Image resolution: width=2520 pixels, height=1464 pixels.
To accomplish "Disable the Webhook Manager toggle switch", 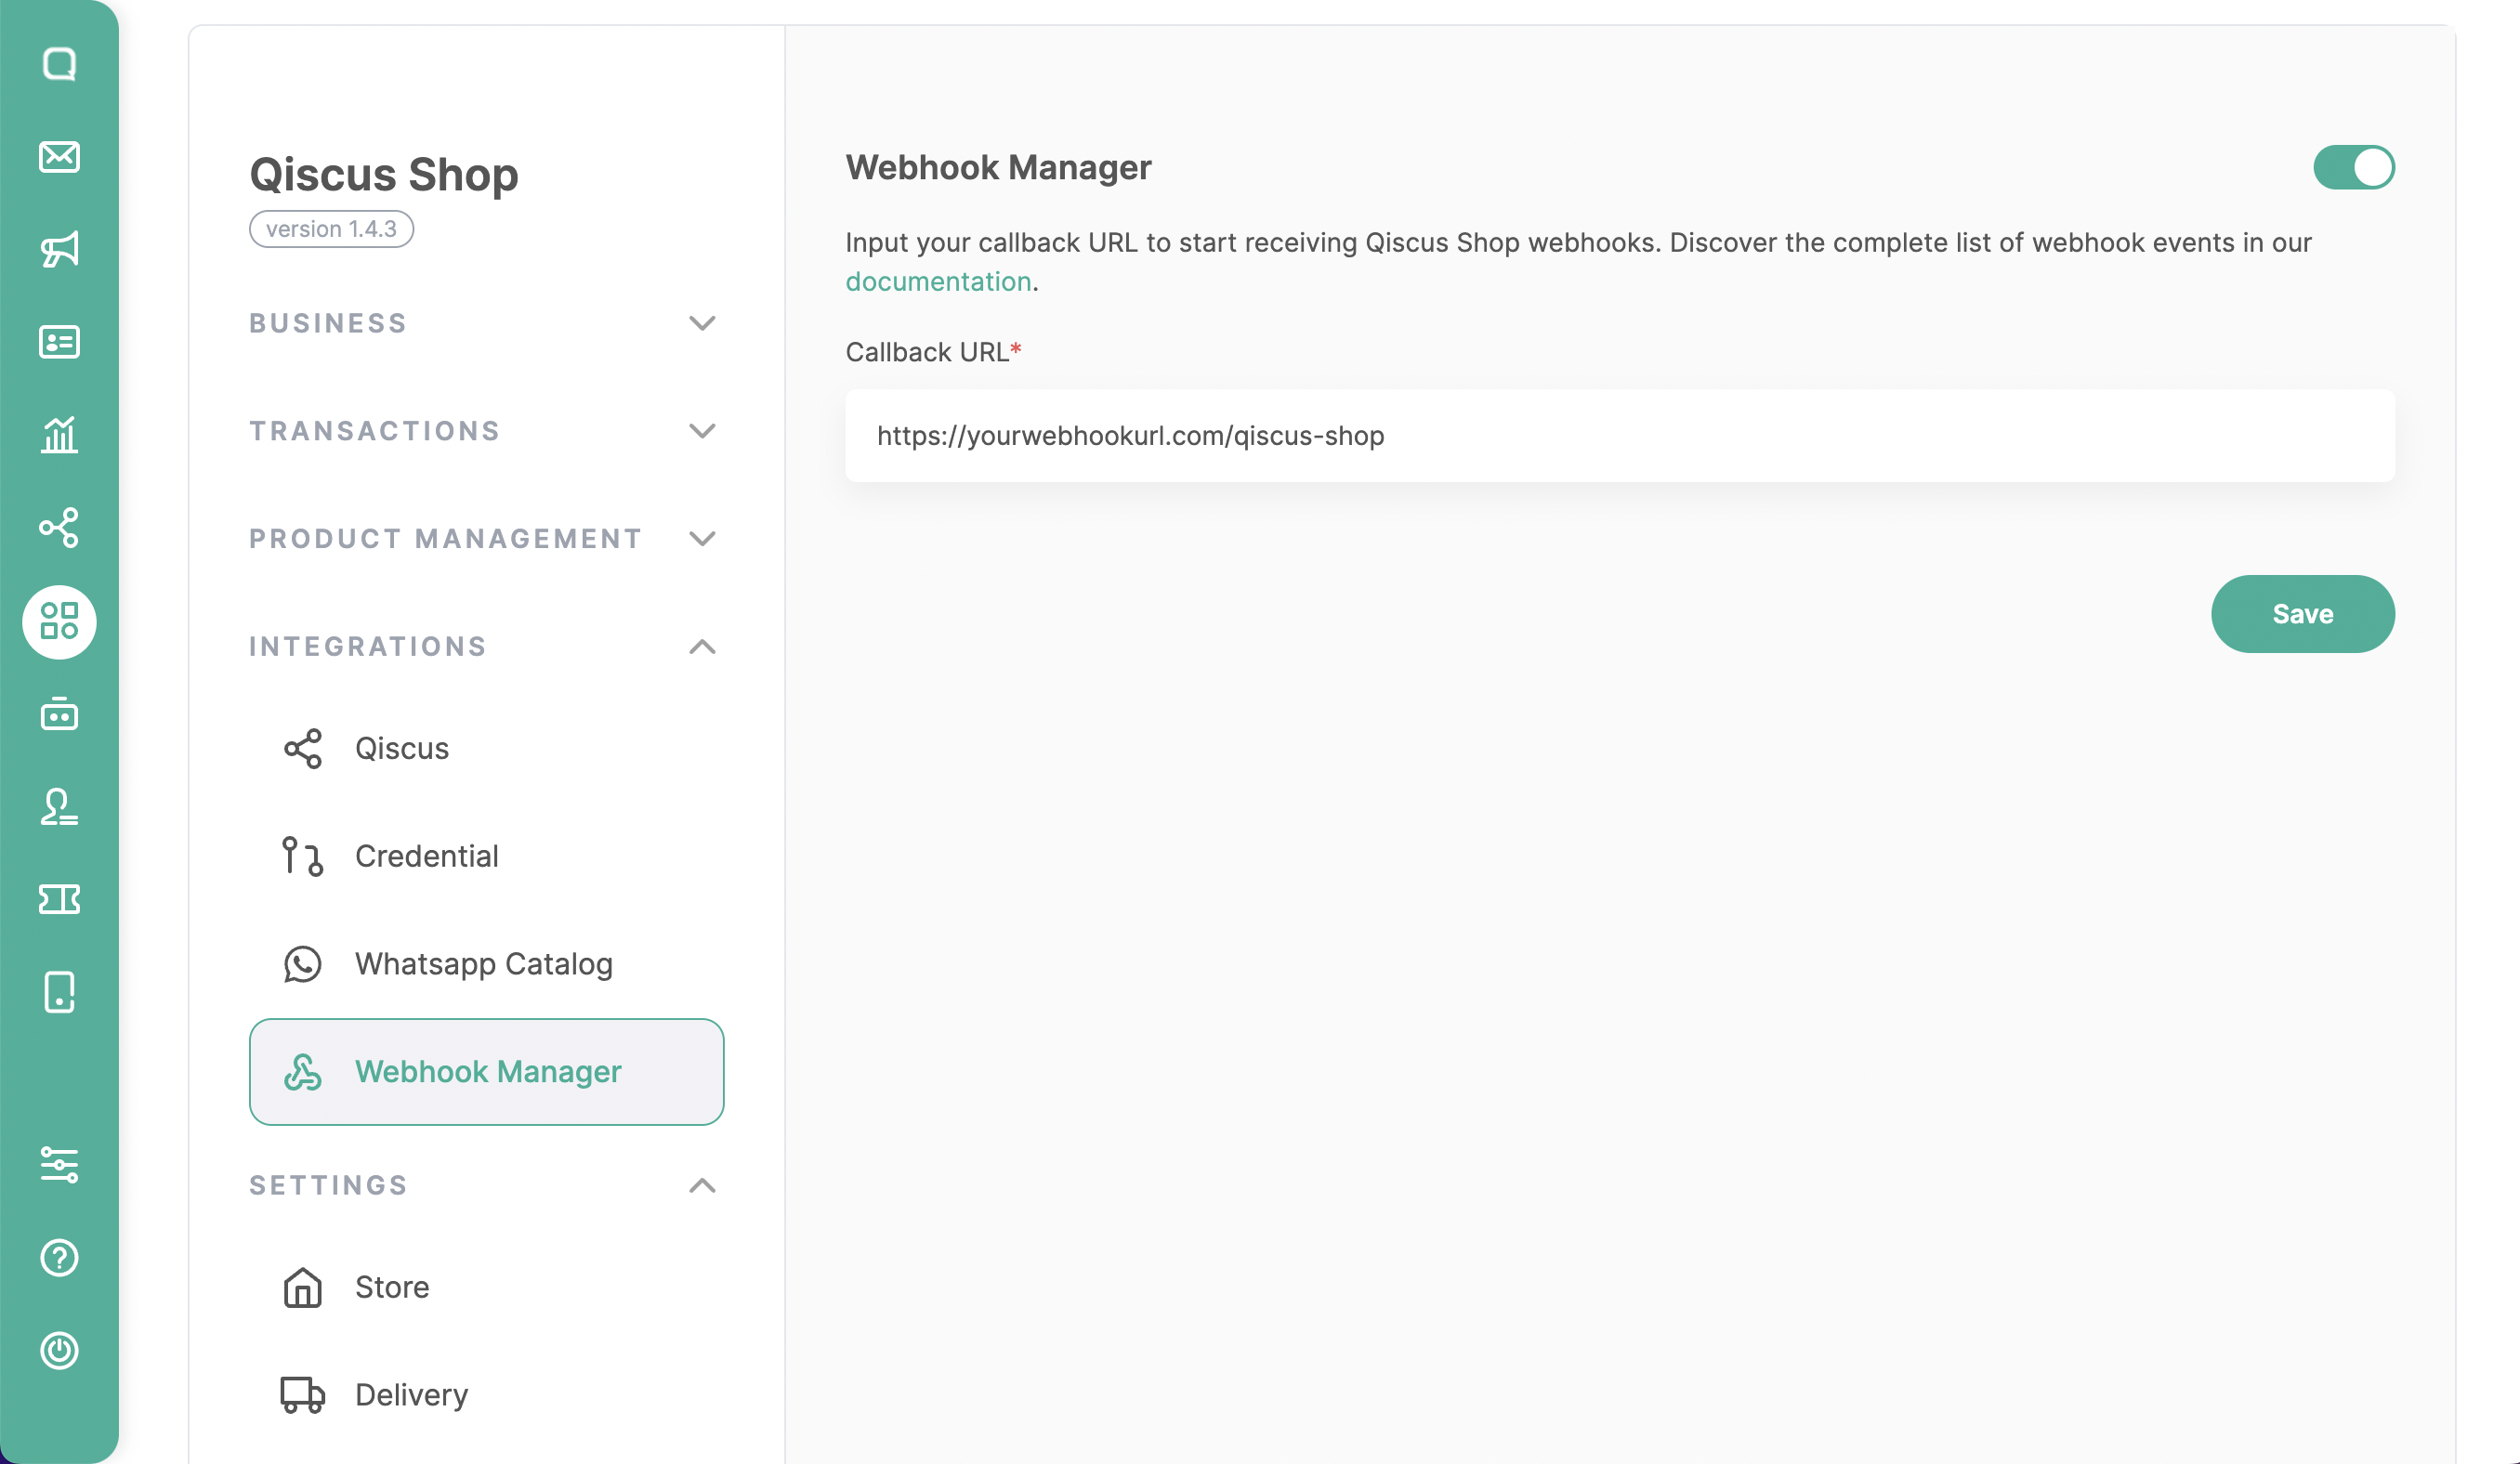I will coord(2353,167).
